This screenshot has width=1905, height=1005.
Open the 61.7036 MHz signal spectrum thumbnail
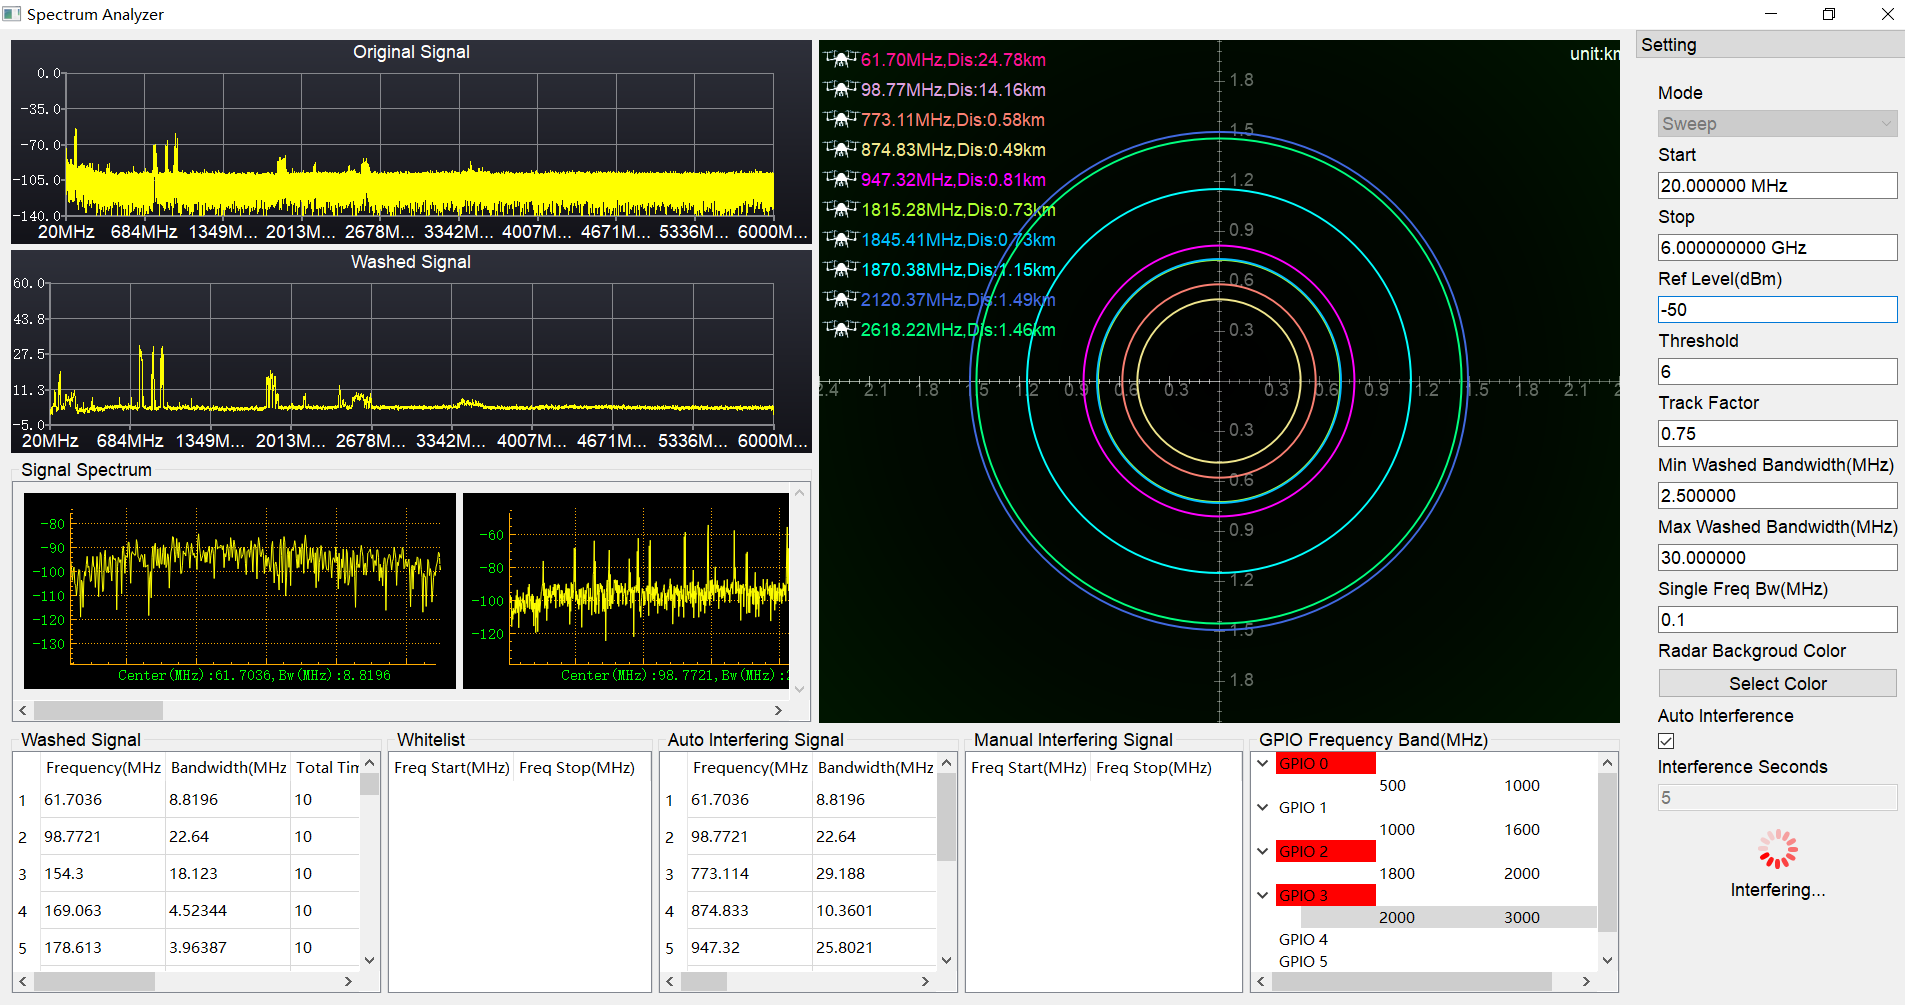point(240,590)
